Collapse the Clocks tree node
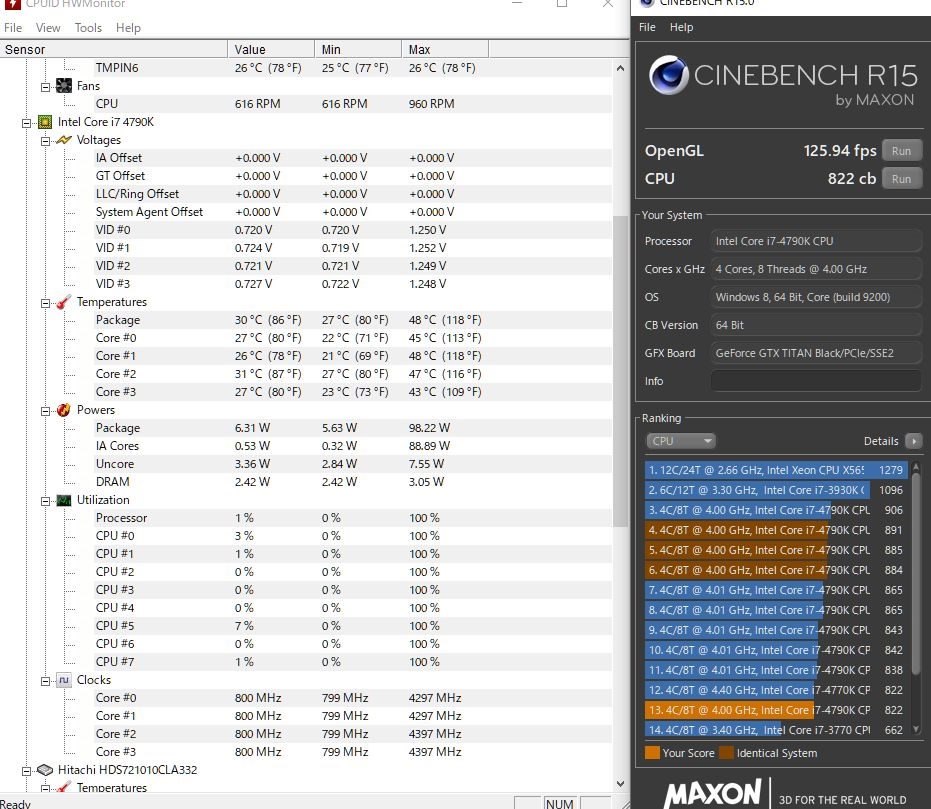The width and height of the screenshot is (931, 809). [x=45, y=681]
